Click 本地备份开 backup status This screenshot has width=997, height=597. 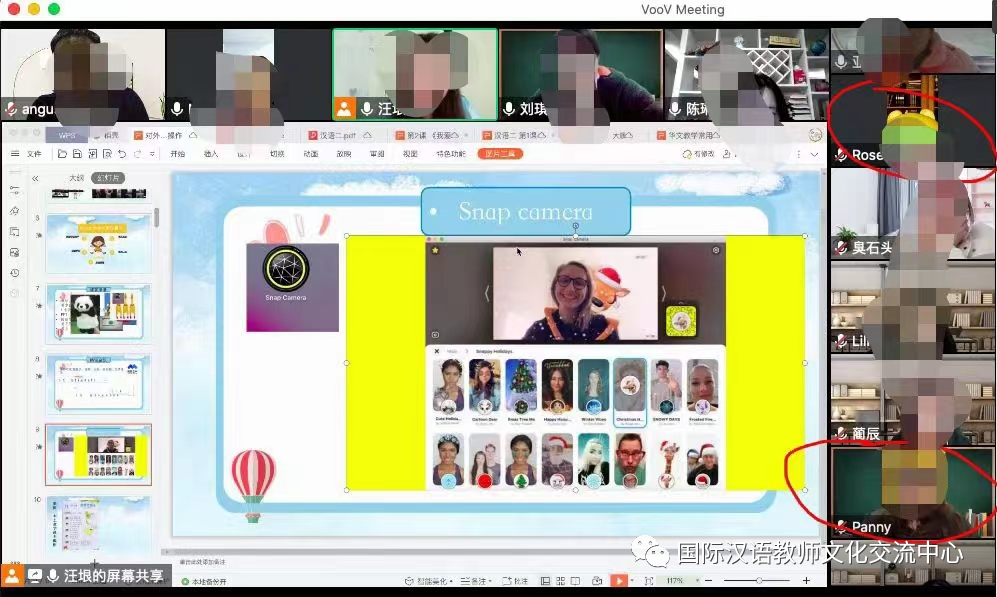[203, 581]
